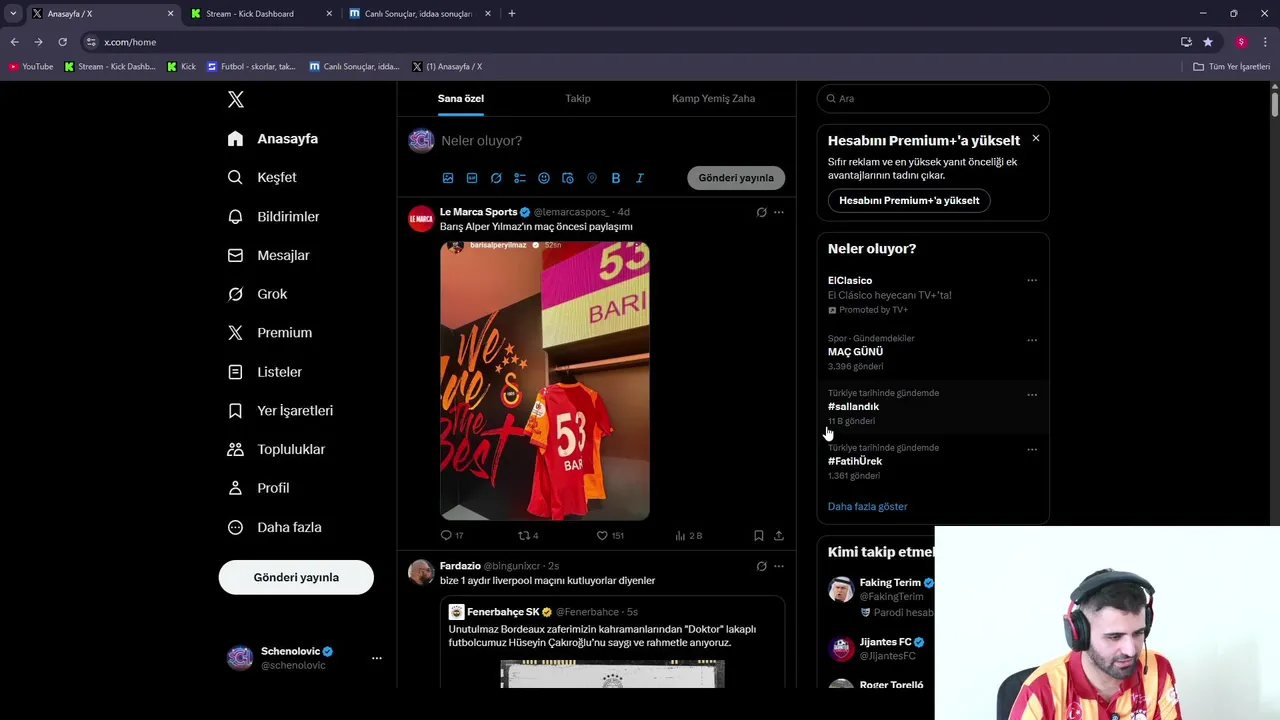Open Keşfet explore page

(262, 177)
